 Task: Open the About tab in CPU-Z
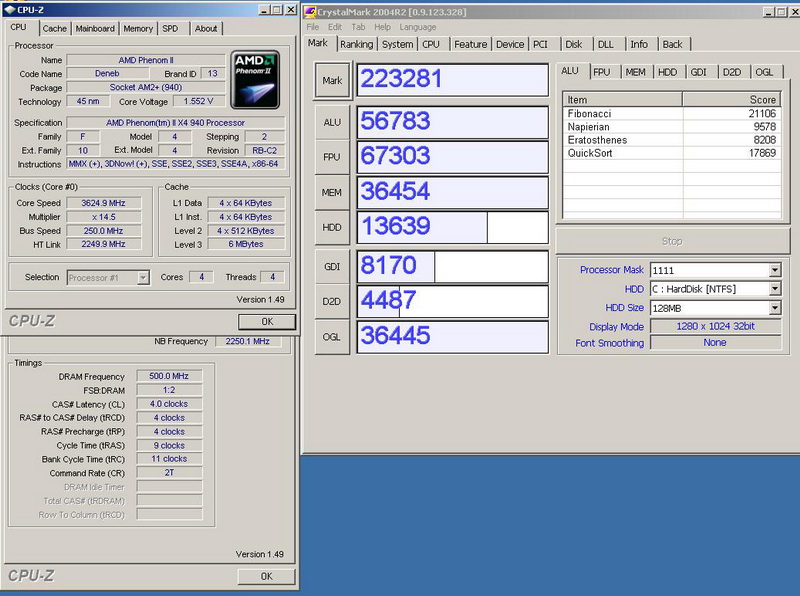click(x=206, y=29)
